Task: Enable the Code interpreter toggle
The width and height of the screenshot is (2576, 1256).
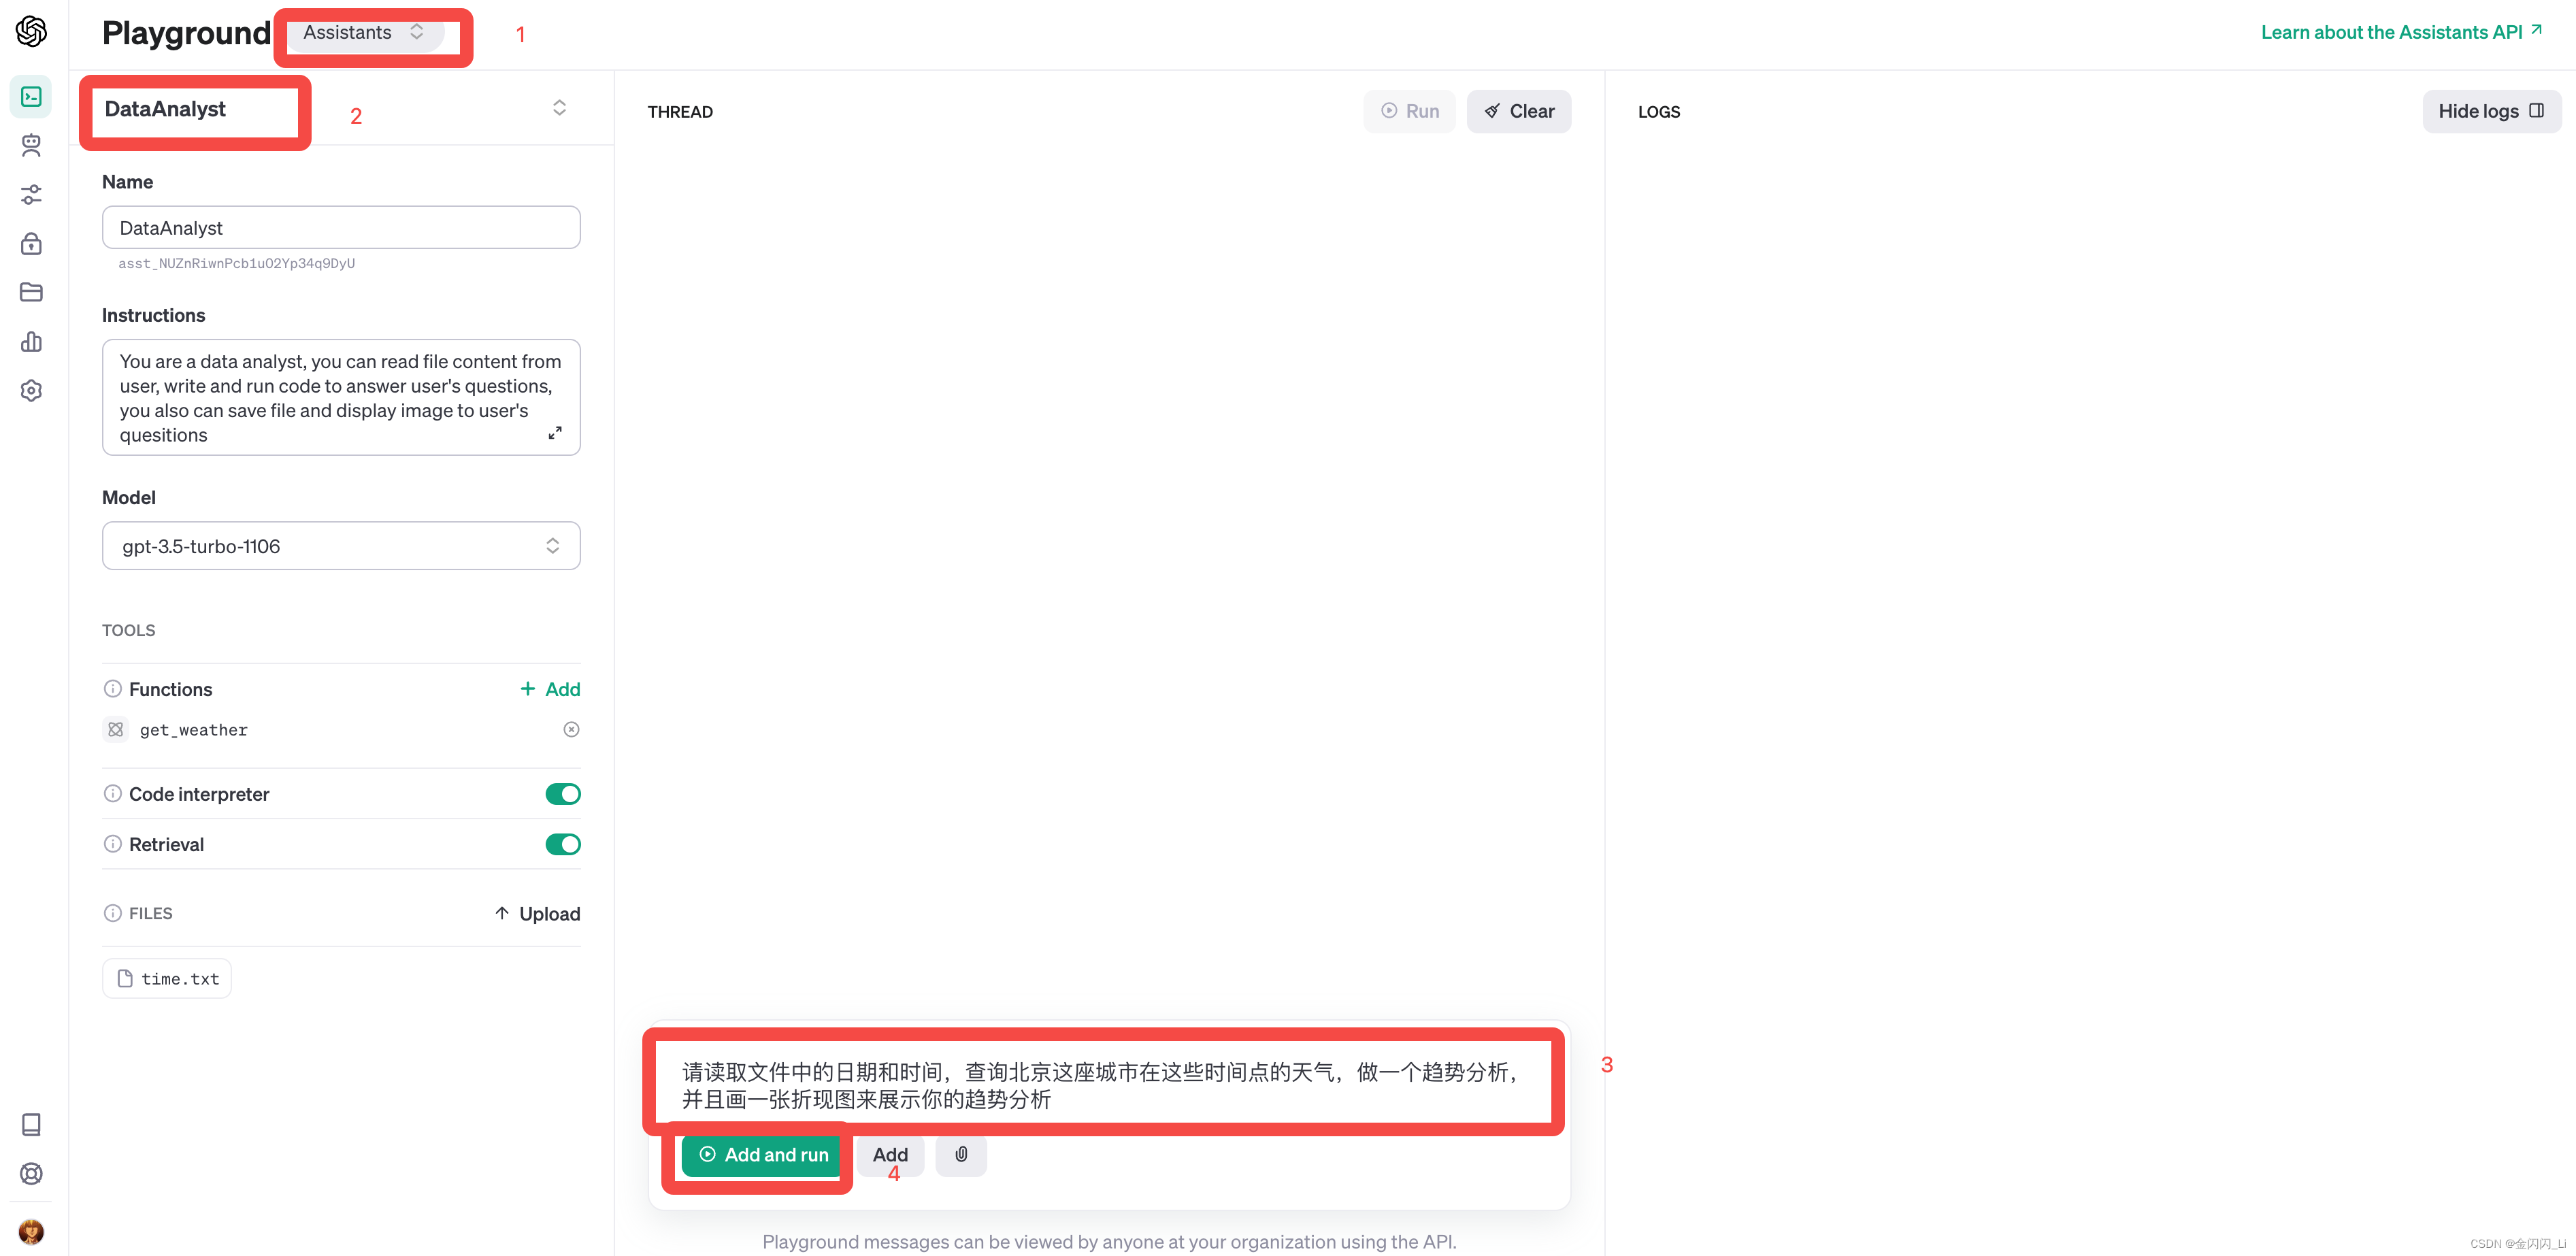Action: click(563, 793)
